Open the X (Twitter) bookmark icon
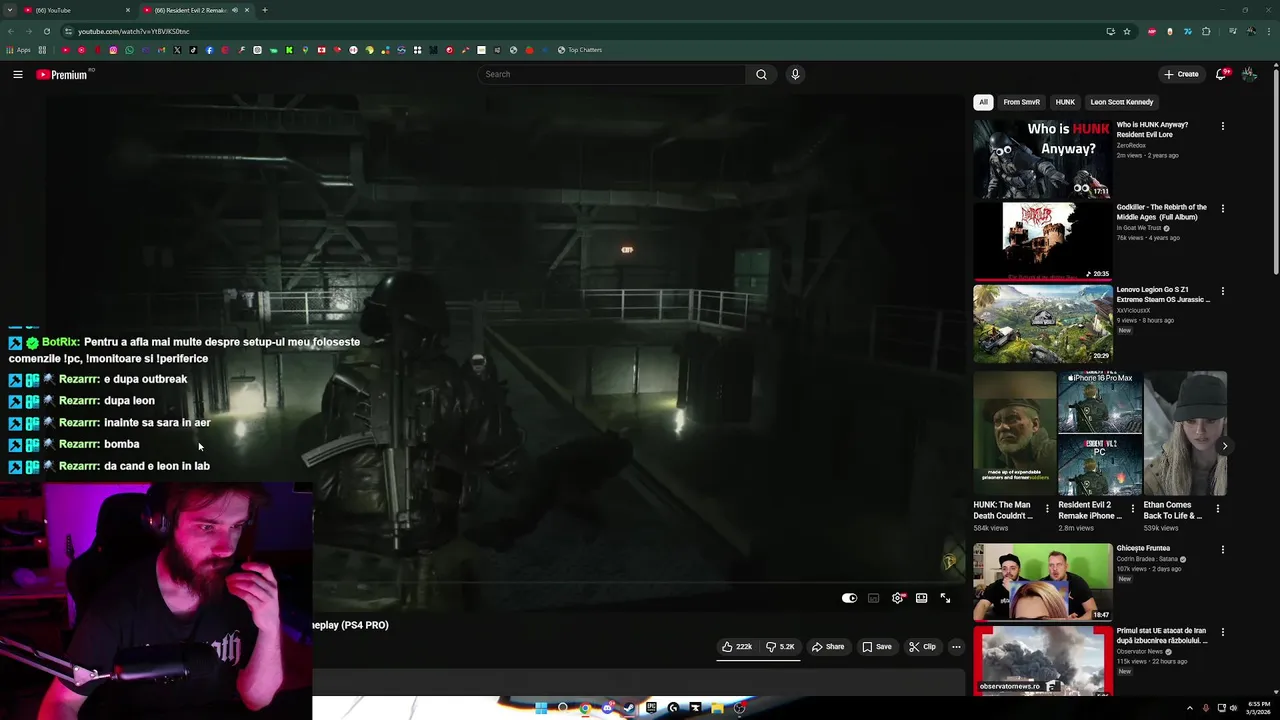The height and width of the screenshot is (720, 1280). [x=177, y=50]
